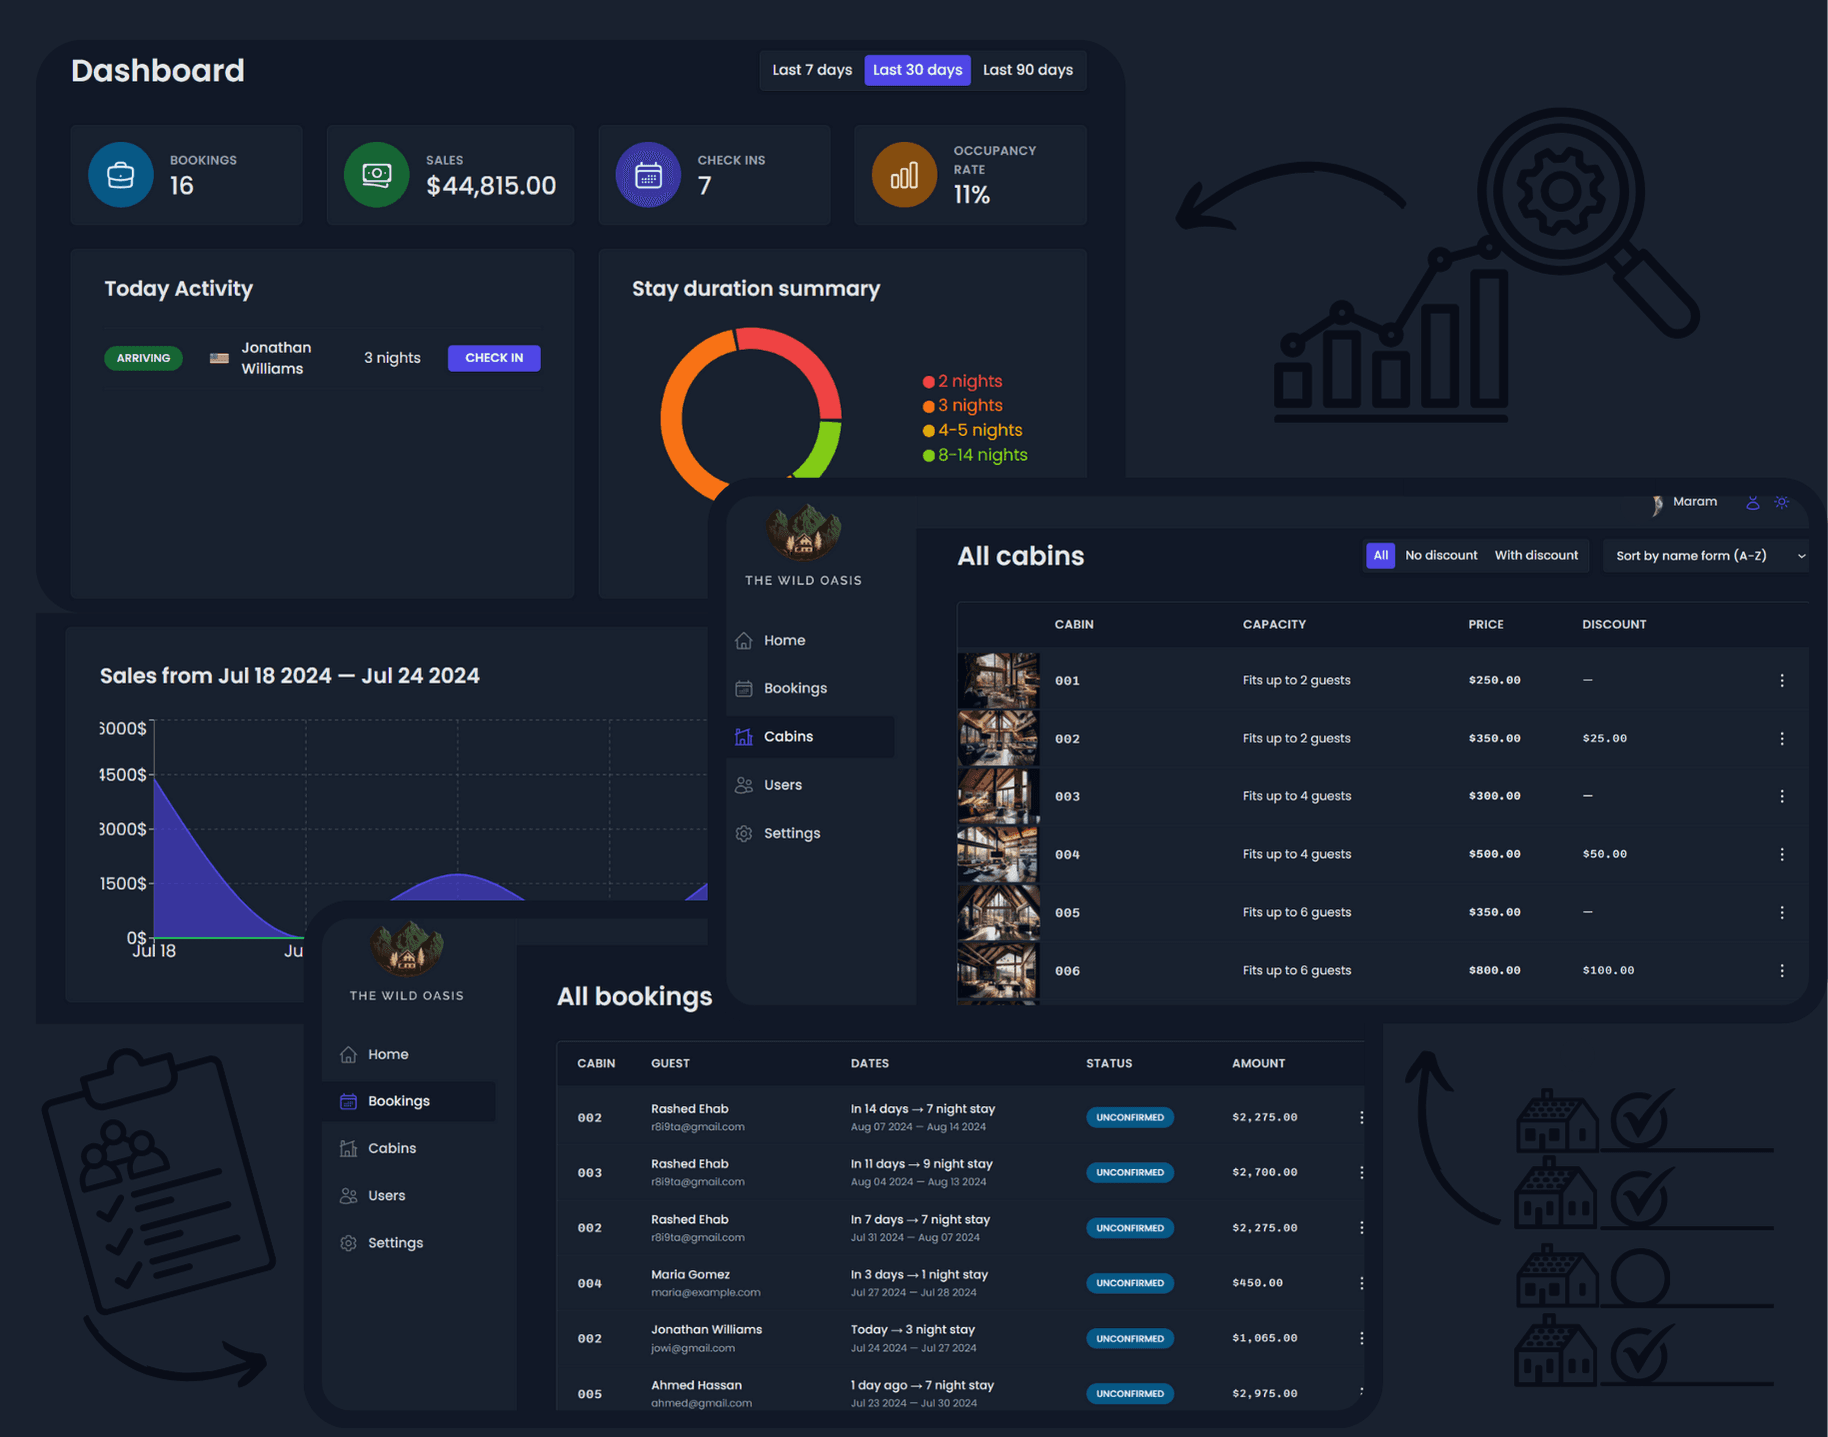Screen dimensions: 1828x1437
Task: Click cabin 002 thumbnail image
Action: coord(998,738)
